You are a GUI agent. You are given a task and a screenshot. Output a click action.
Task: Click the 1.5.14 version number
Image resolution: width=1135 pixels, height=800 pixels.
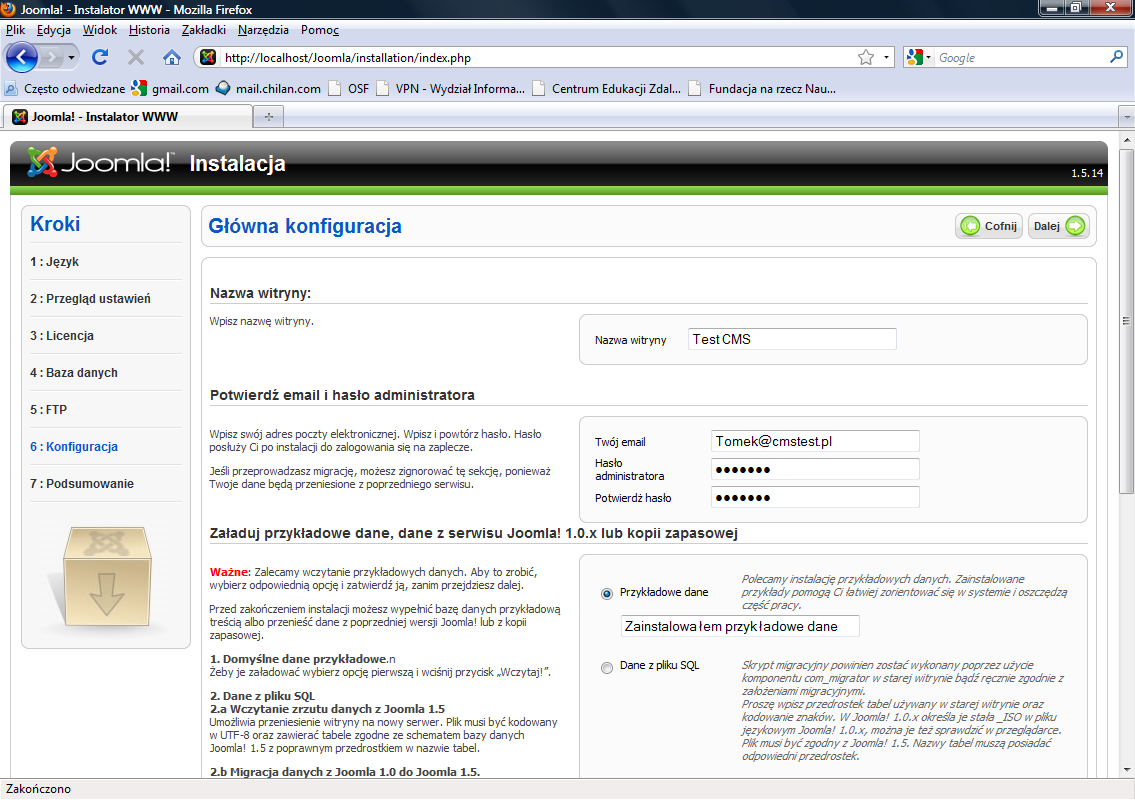[1087, 173]
